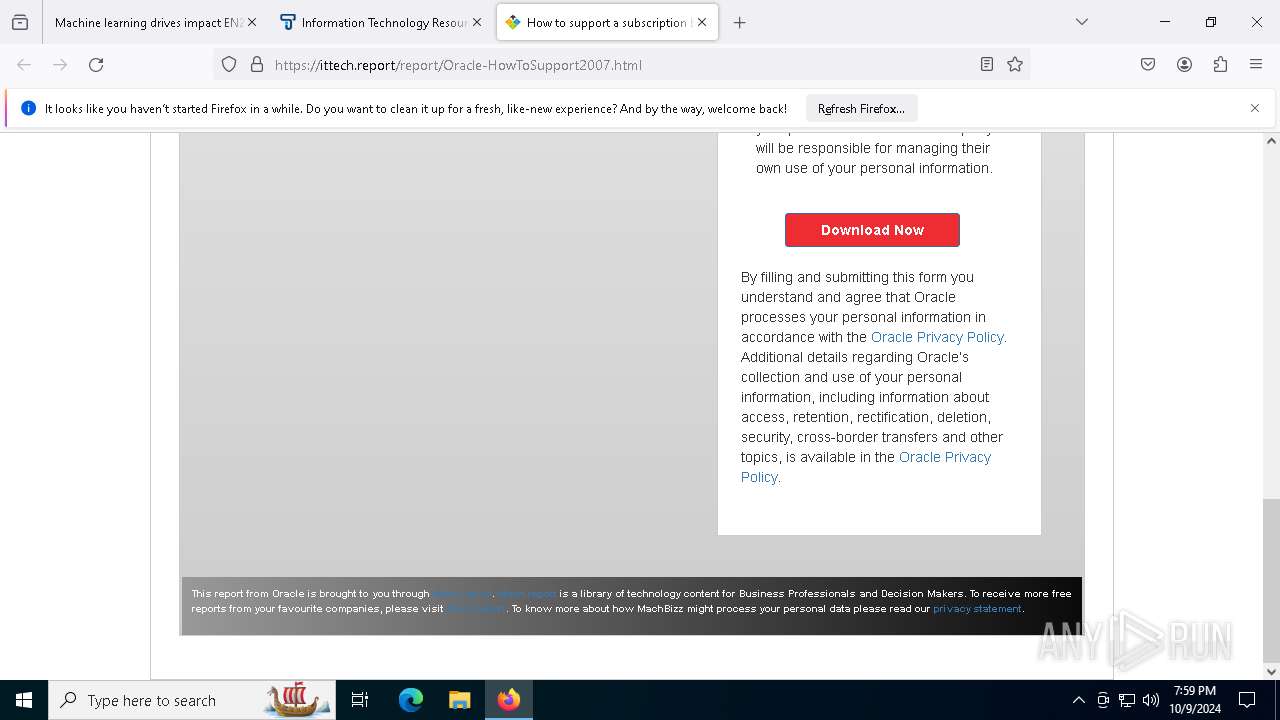Open File Explorer from taskbar
Viewport: 1280px width, 720px height.
click(x=459, y=700)
